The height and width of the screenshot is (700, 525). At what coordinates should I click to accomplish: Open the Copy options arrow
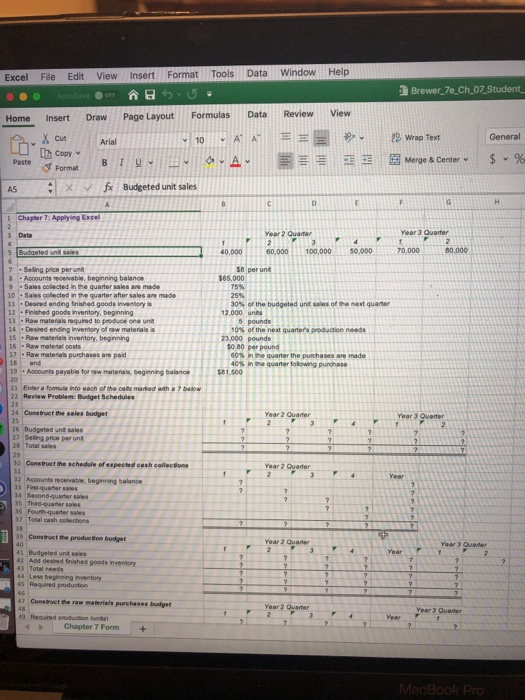tap(78, 153)
